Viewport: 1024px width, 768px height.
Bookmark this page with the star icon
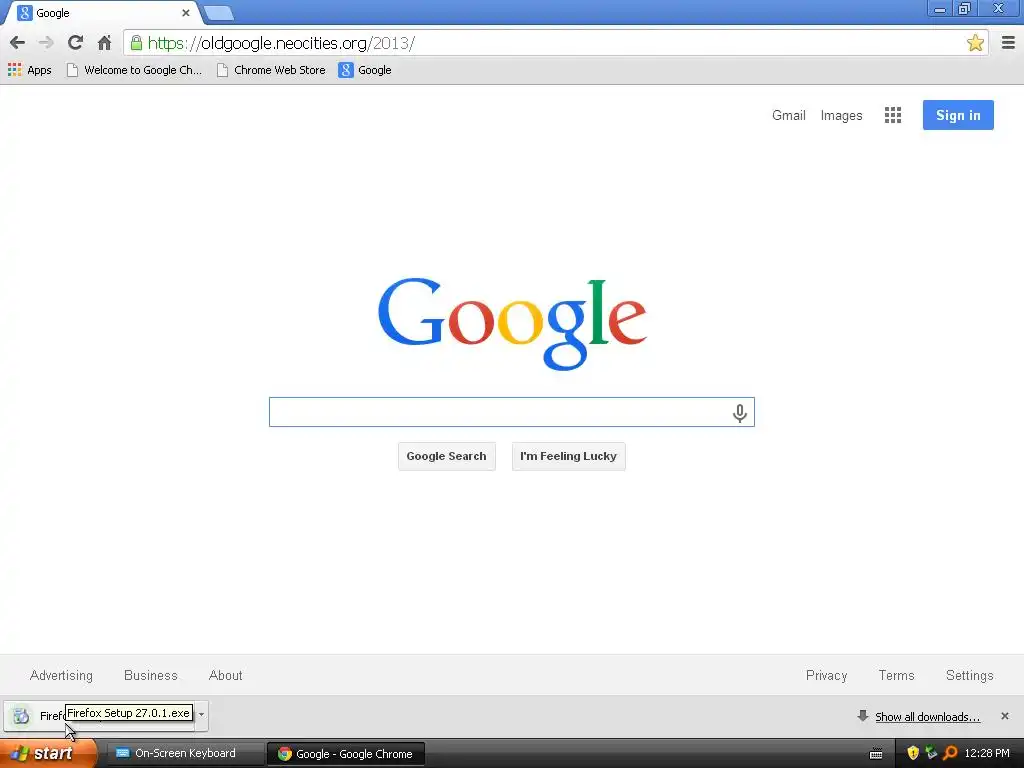click(975, 43)
